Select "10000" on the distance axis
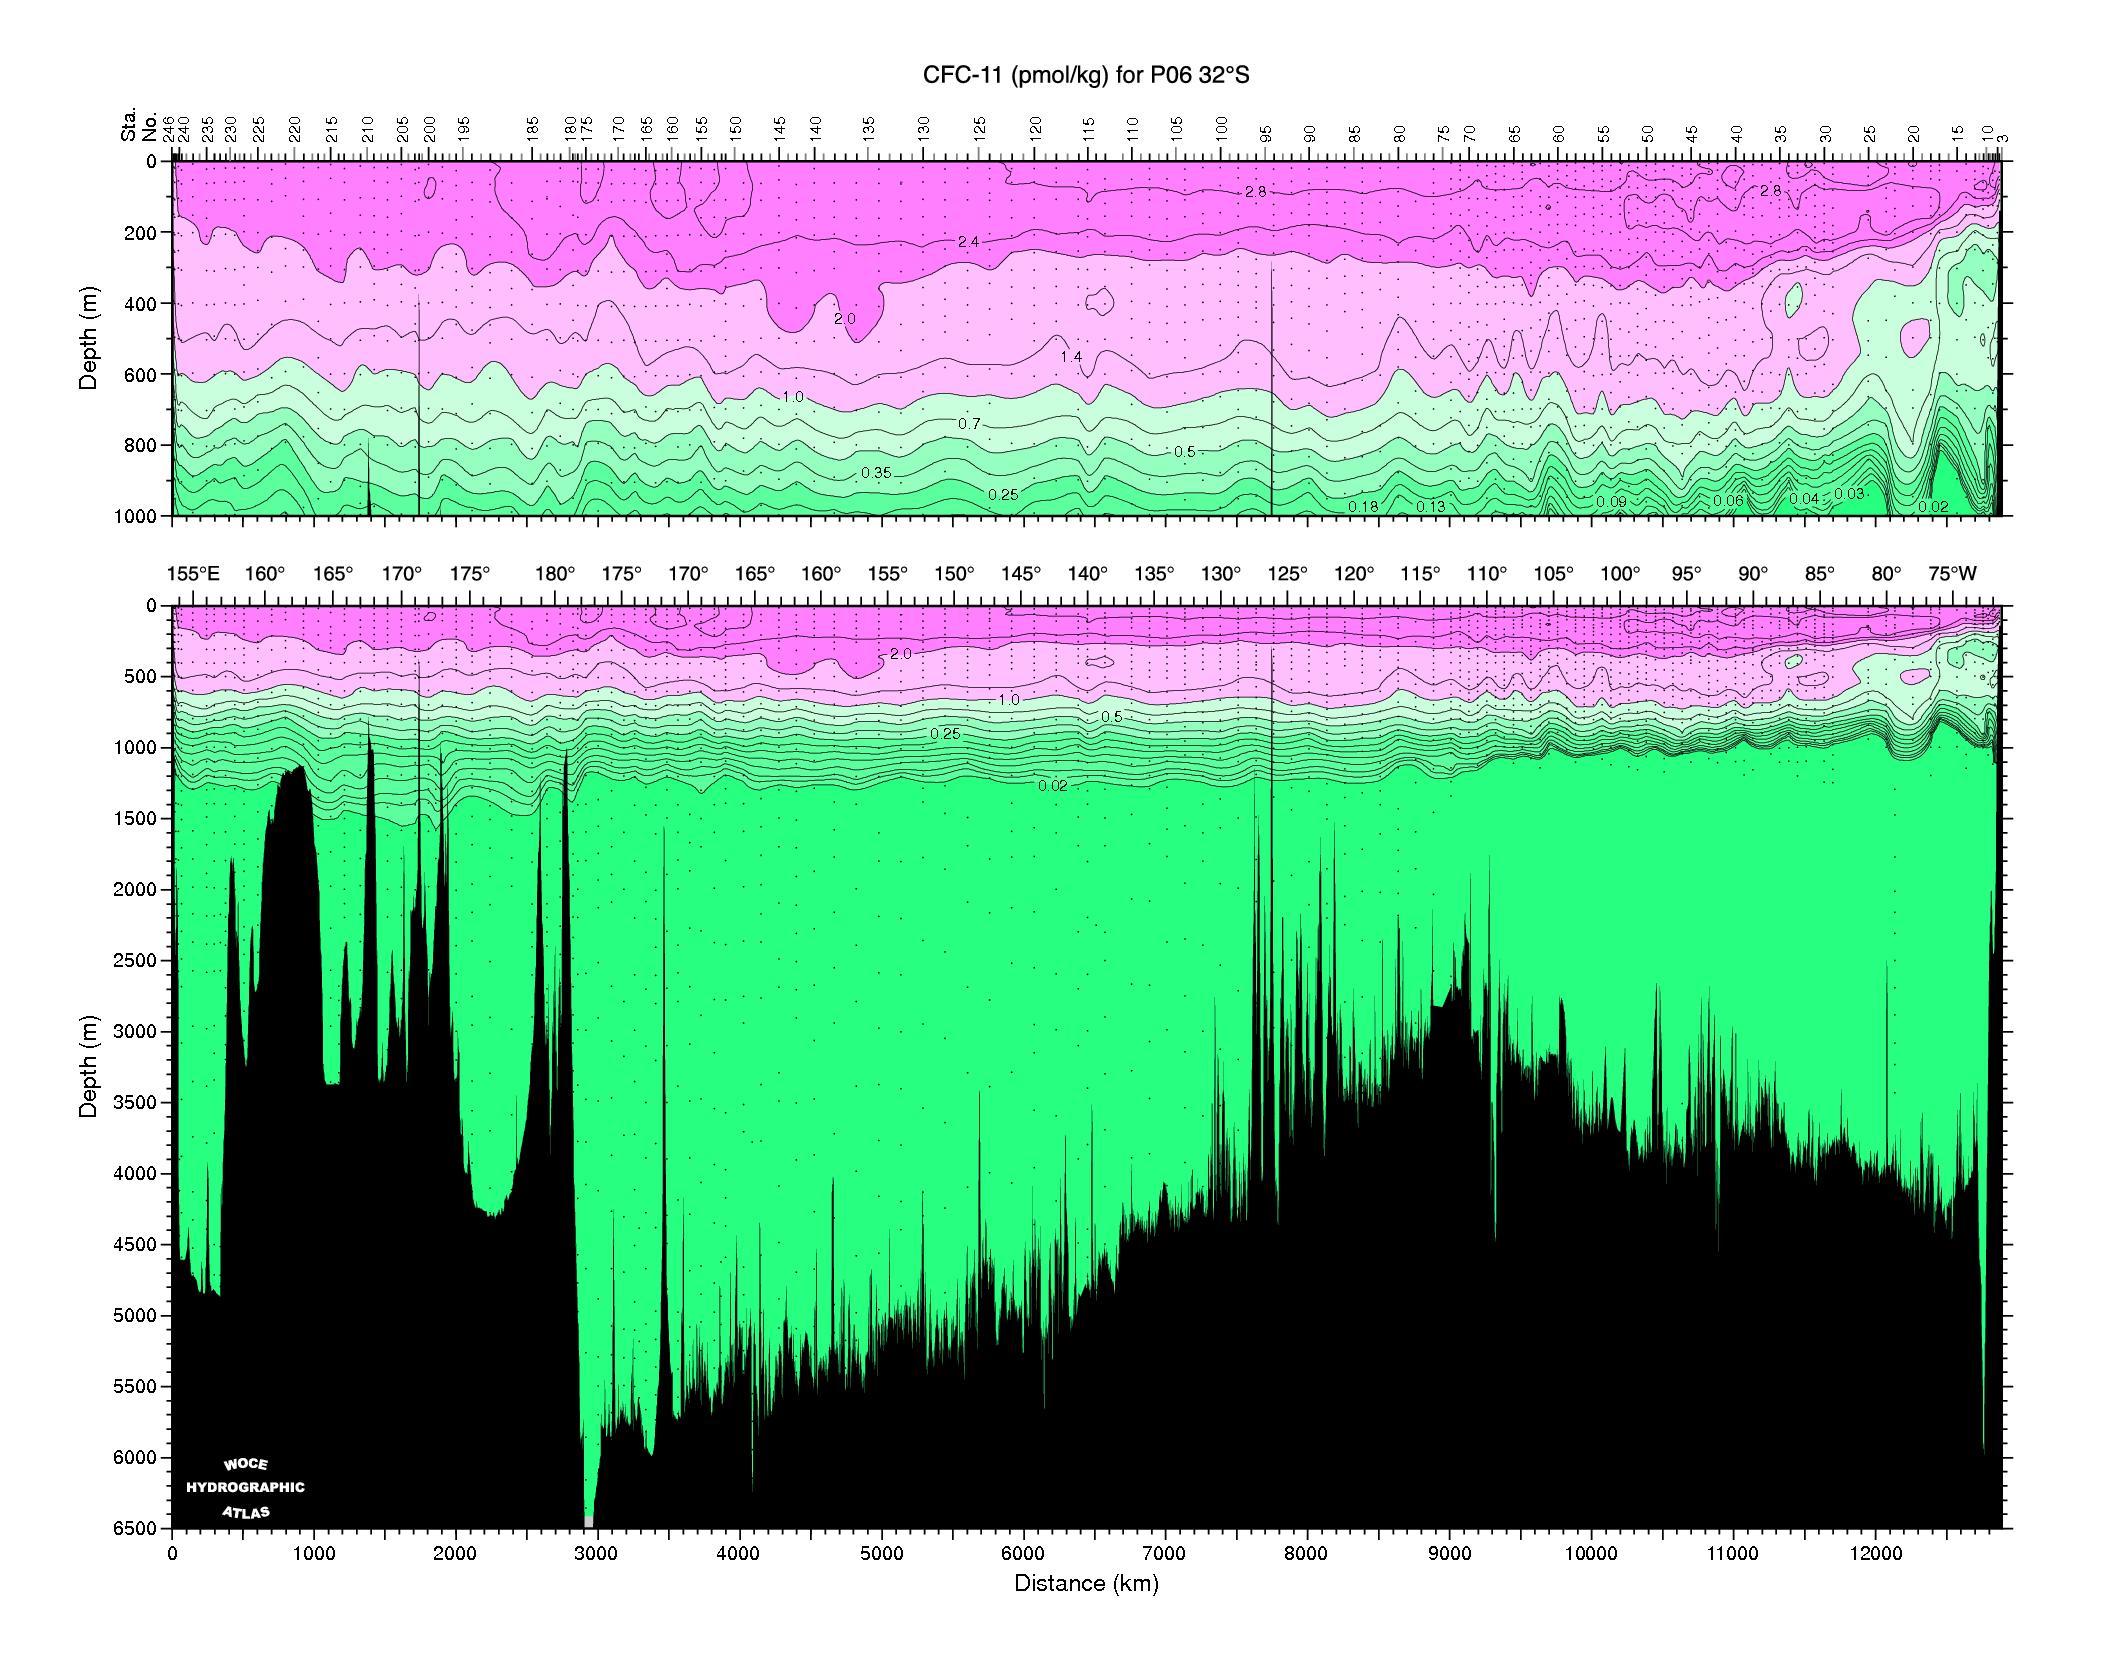This screenshot has width=2111, height=1653. 1591,1553
